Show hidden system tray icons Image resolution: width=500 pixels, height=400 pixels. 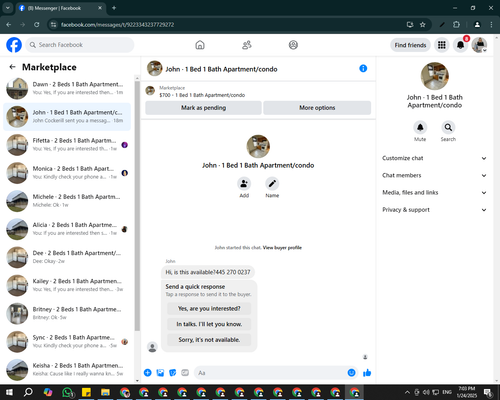coord(407,392)
